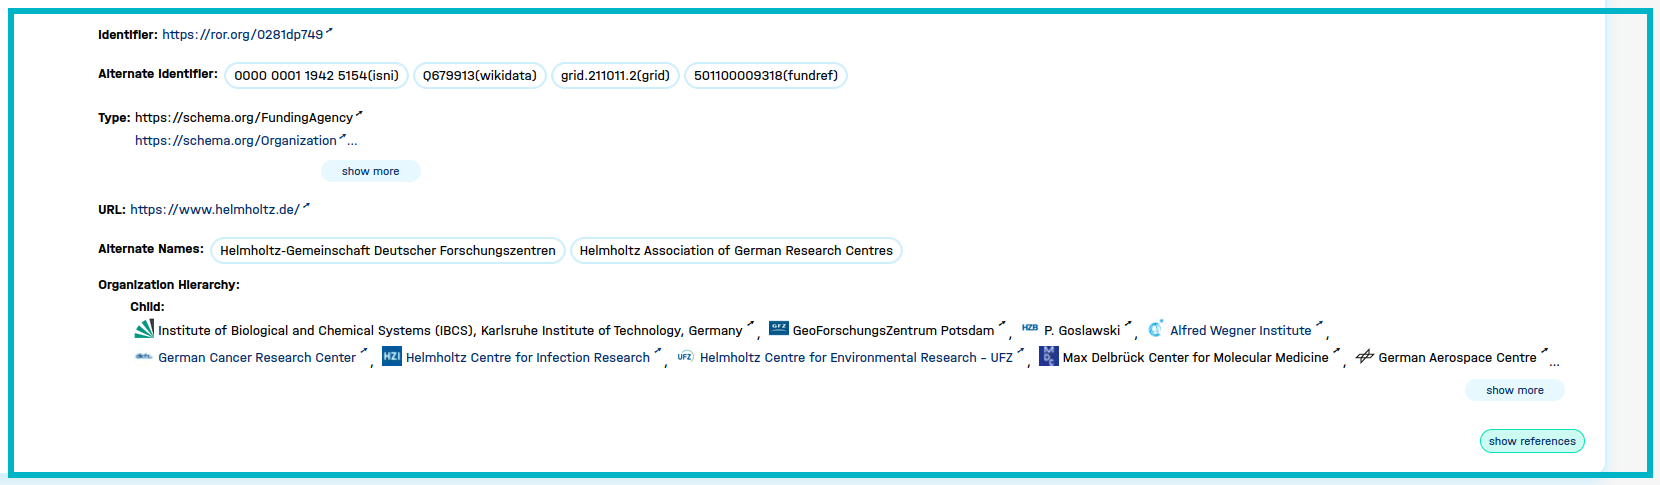Click the UFZ logo icon
The height and width of the screenshot is (485, 1660).
point(685,356)
